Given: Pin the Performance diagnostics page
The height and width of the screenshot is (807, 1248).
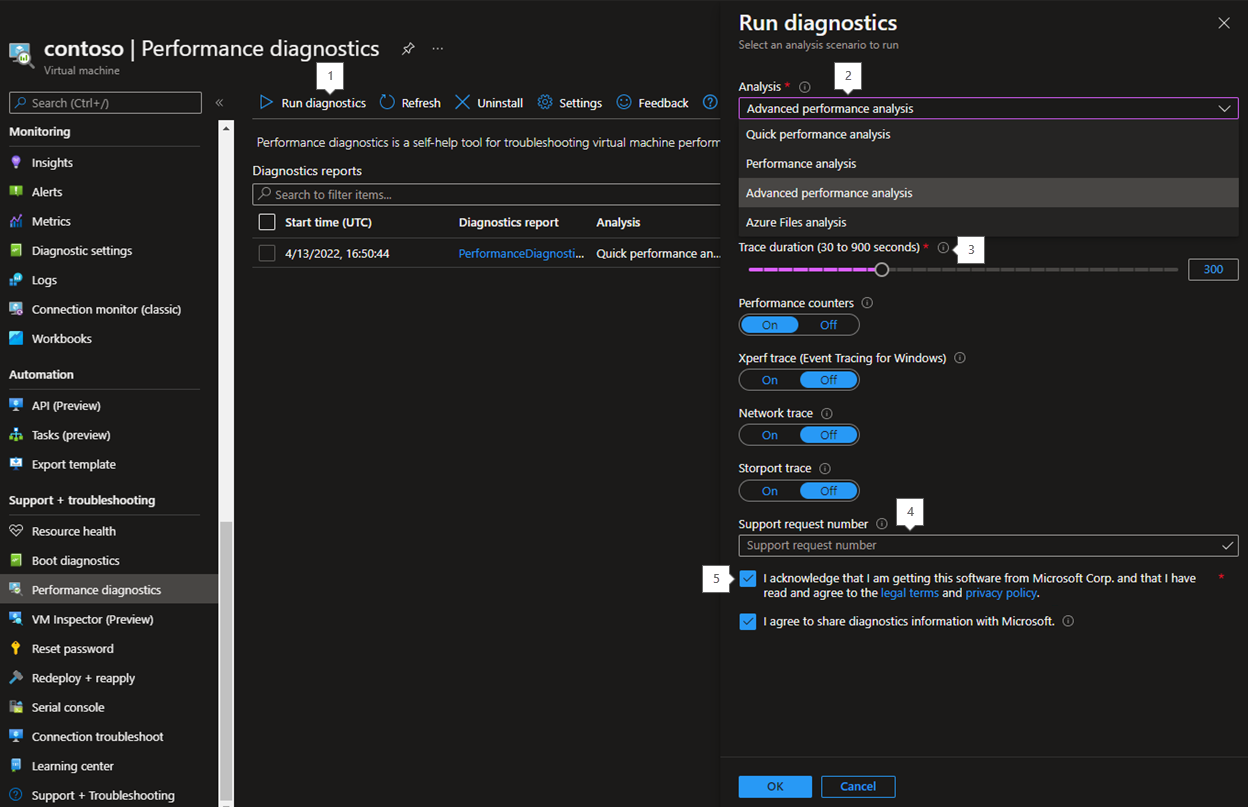Looking at the screenshot, I should pos(408,49).
